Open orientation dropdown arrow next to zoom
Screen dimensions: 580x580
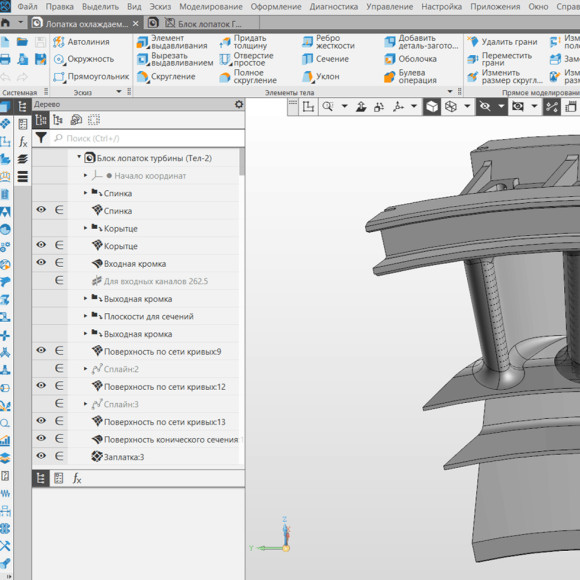click(x=344, y=107)
